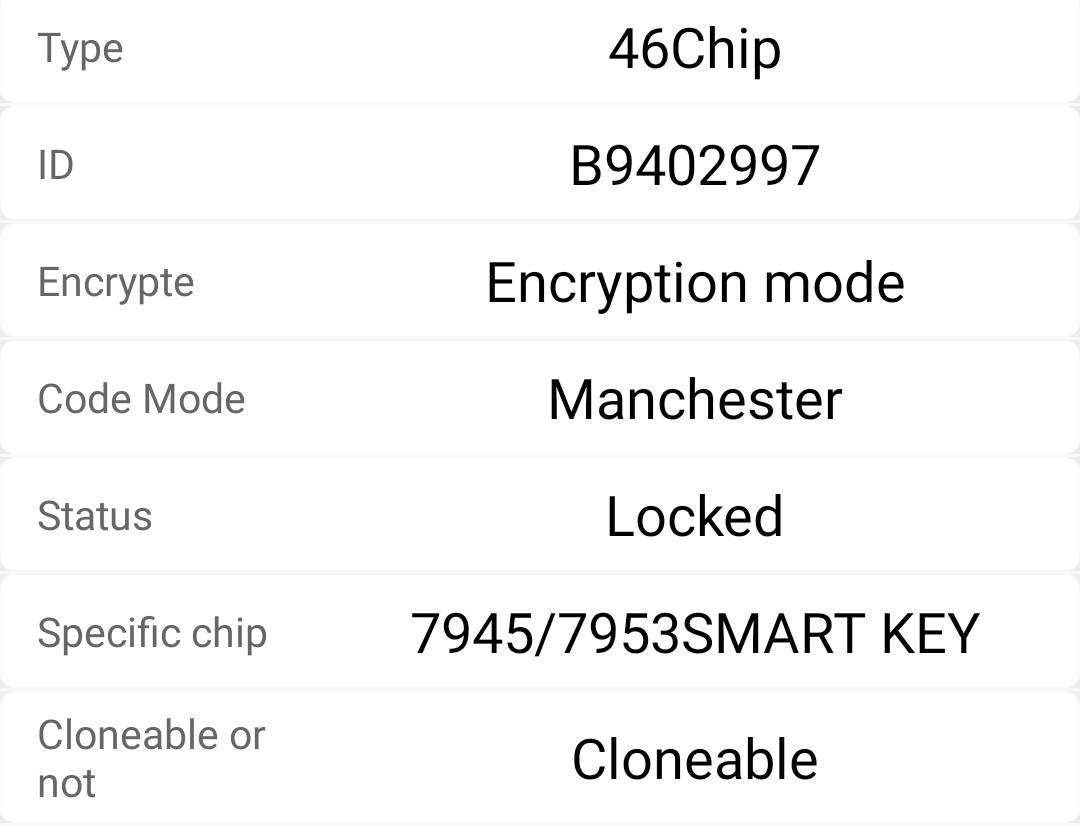
Task: Tap the B9402997 ID value
Action: [x=694, y=167]
